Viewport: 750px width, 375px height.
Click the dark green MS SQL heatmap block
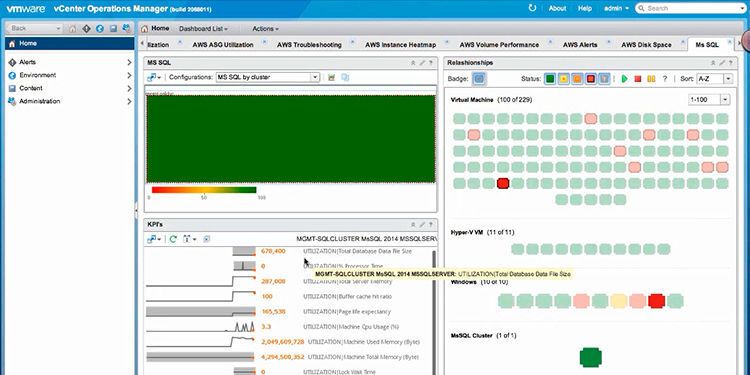291,139
